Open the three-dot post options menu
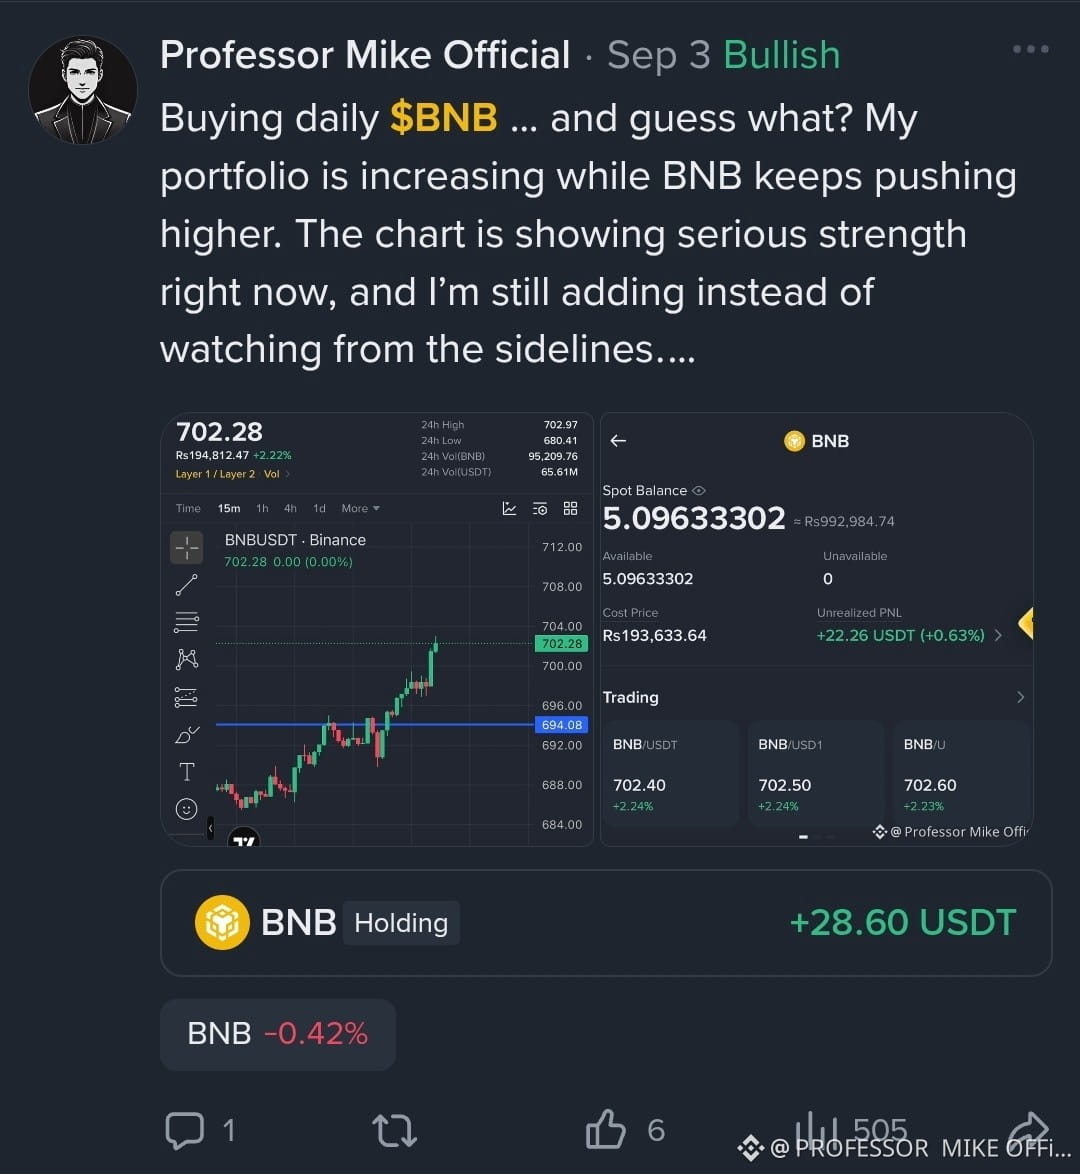1080x1174 pixels. point(1031,49)
